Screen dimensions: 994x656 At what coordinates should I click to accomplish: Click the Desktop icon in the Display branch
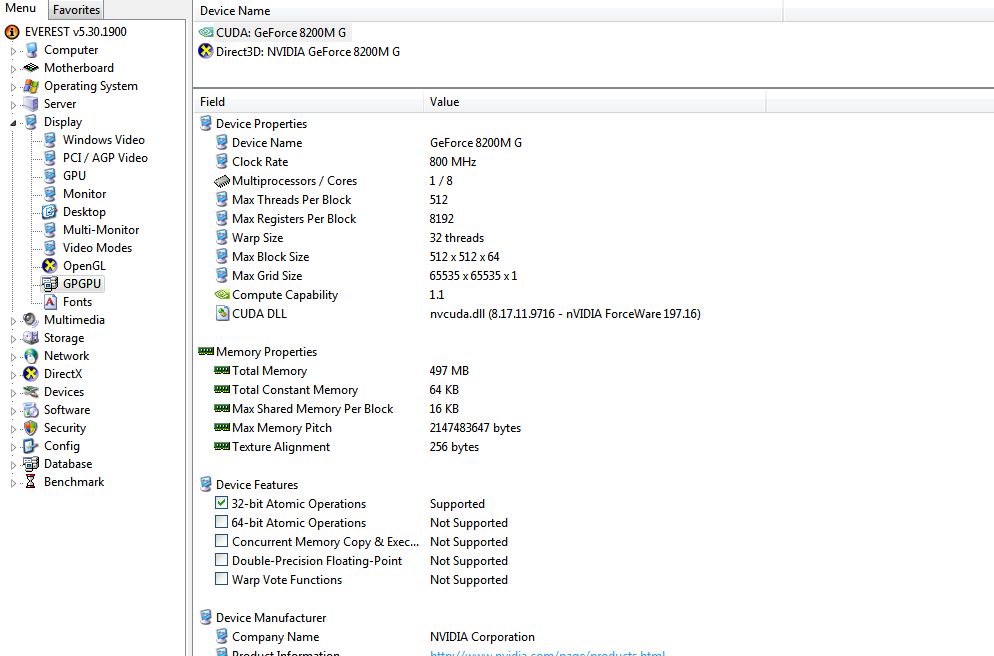coord(50,212)
